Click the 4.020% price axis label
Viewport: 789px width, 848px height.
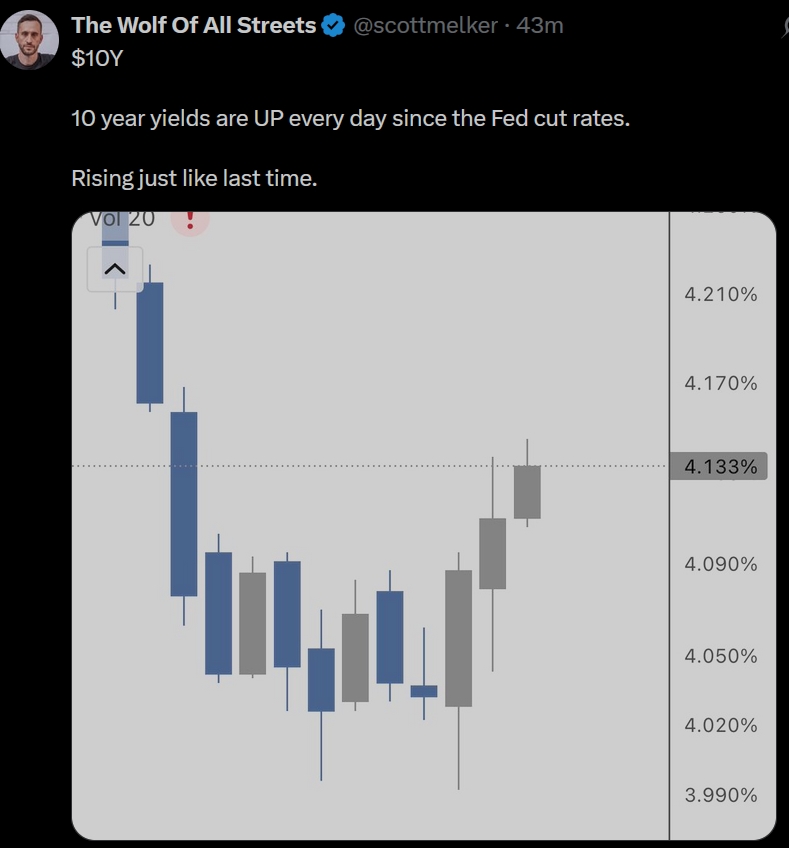click(720, 725)
